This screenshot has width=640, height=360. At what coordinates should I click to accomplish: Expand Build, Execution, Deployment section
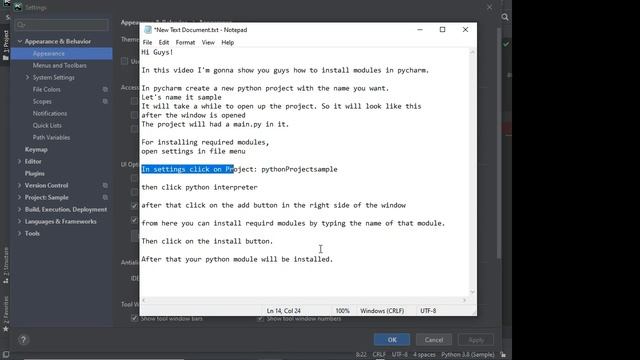point(19,209)
